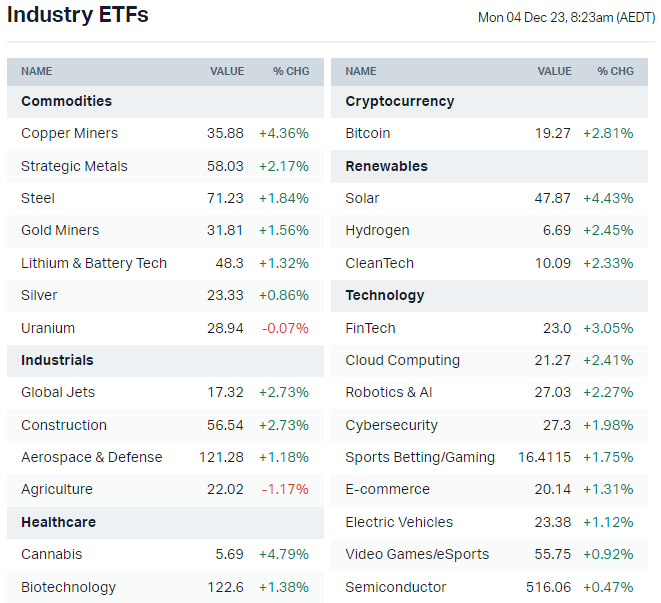The height and width of the screenshot is (603, 661).
Task: Sort left table by VALUE header
Action: coord(227,71)
